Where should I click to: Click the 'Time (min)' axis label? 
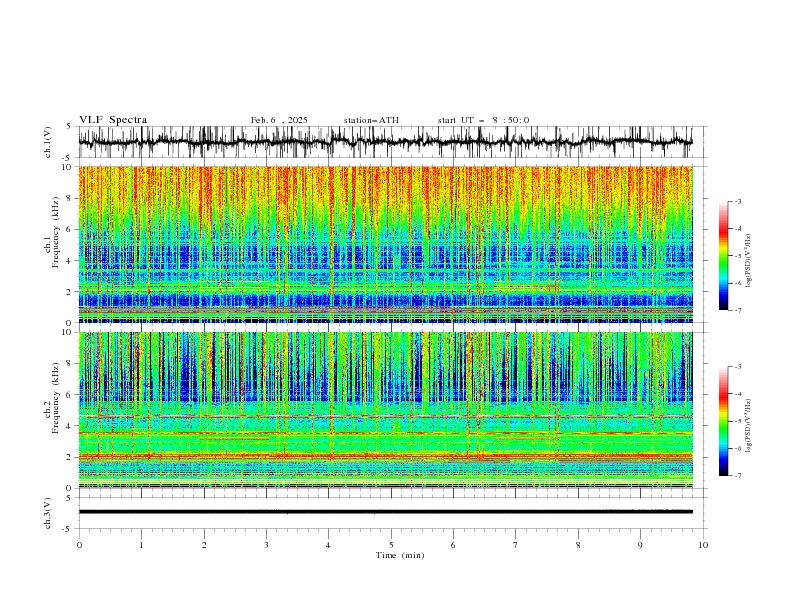point(400,555)
